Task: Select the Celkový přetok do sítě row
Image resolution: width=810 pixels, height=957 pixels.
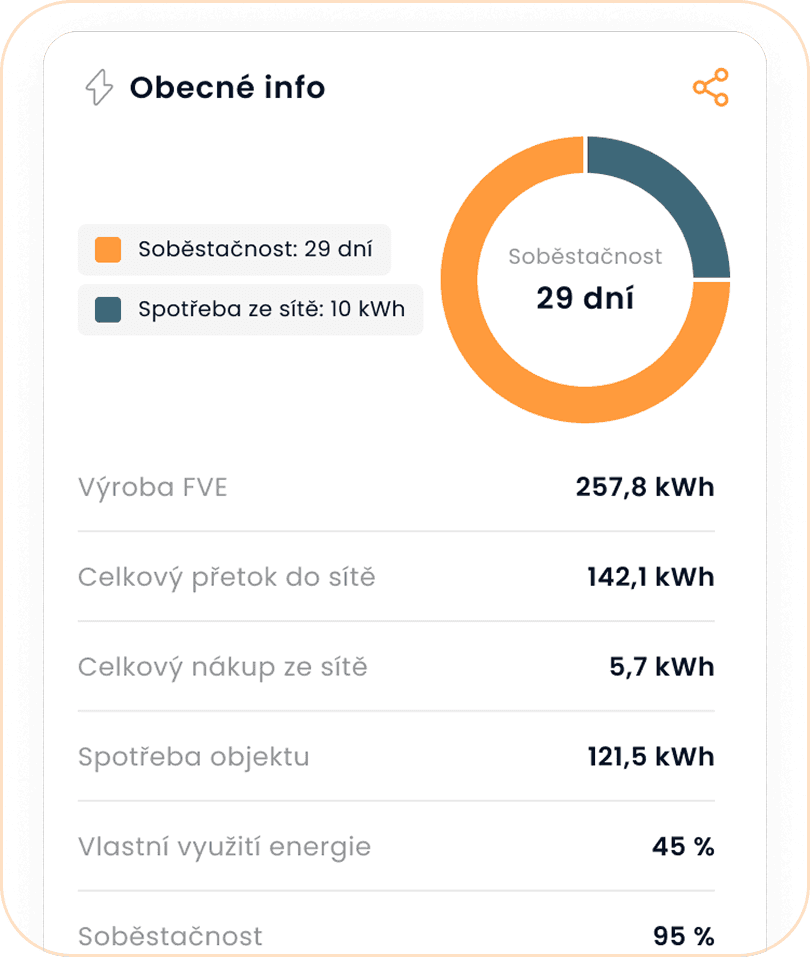Action: (x=227, y=577)
